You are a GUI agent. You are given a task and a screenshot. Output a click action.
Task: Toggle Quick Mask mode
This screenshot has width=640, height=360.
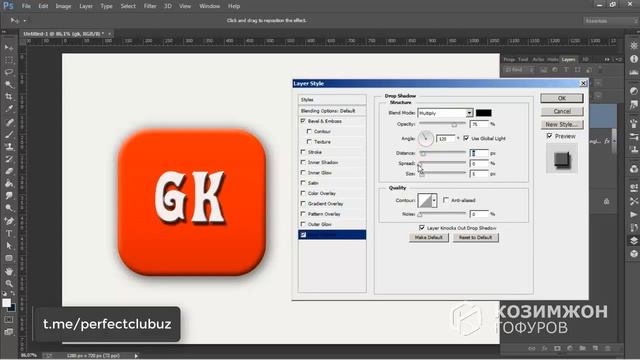coord(9,320)
